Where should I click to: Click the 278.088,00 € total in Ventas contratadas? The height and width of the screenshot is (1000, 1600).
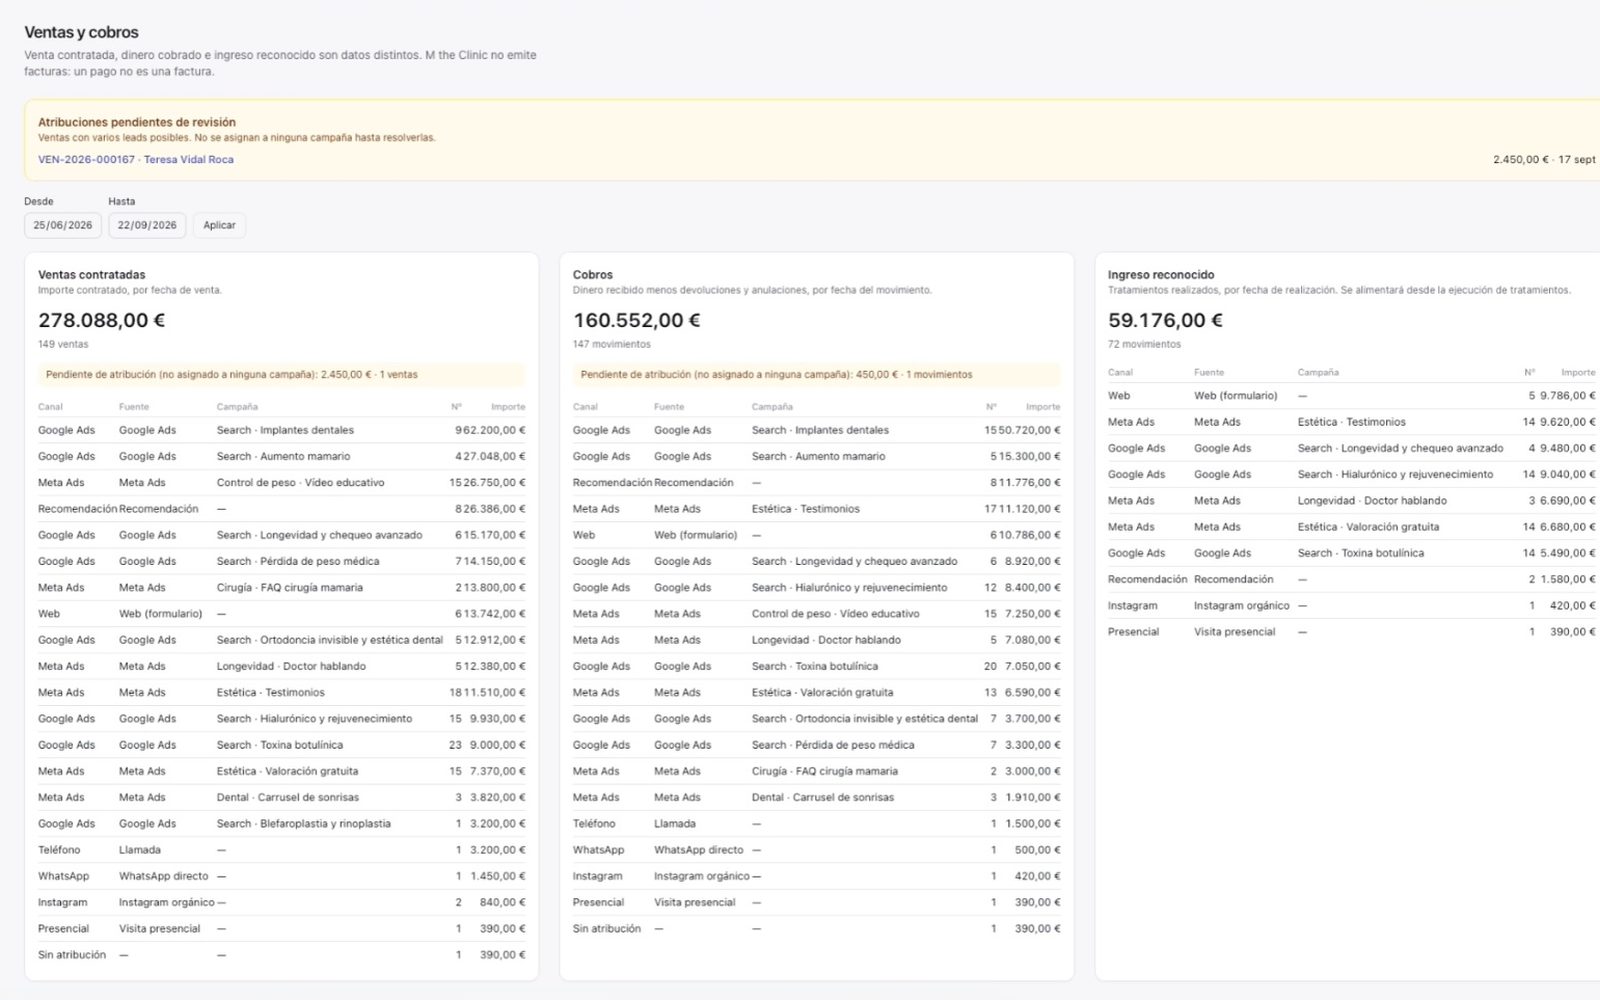tap(102, 320)
